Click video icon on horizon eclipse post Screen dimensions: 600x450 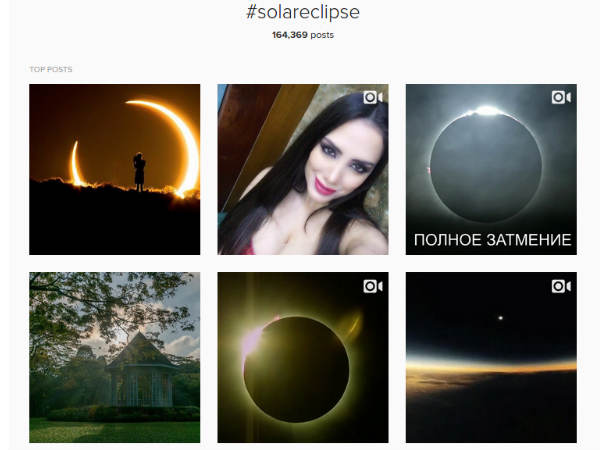[x=561, y=286]
